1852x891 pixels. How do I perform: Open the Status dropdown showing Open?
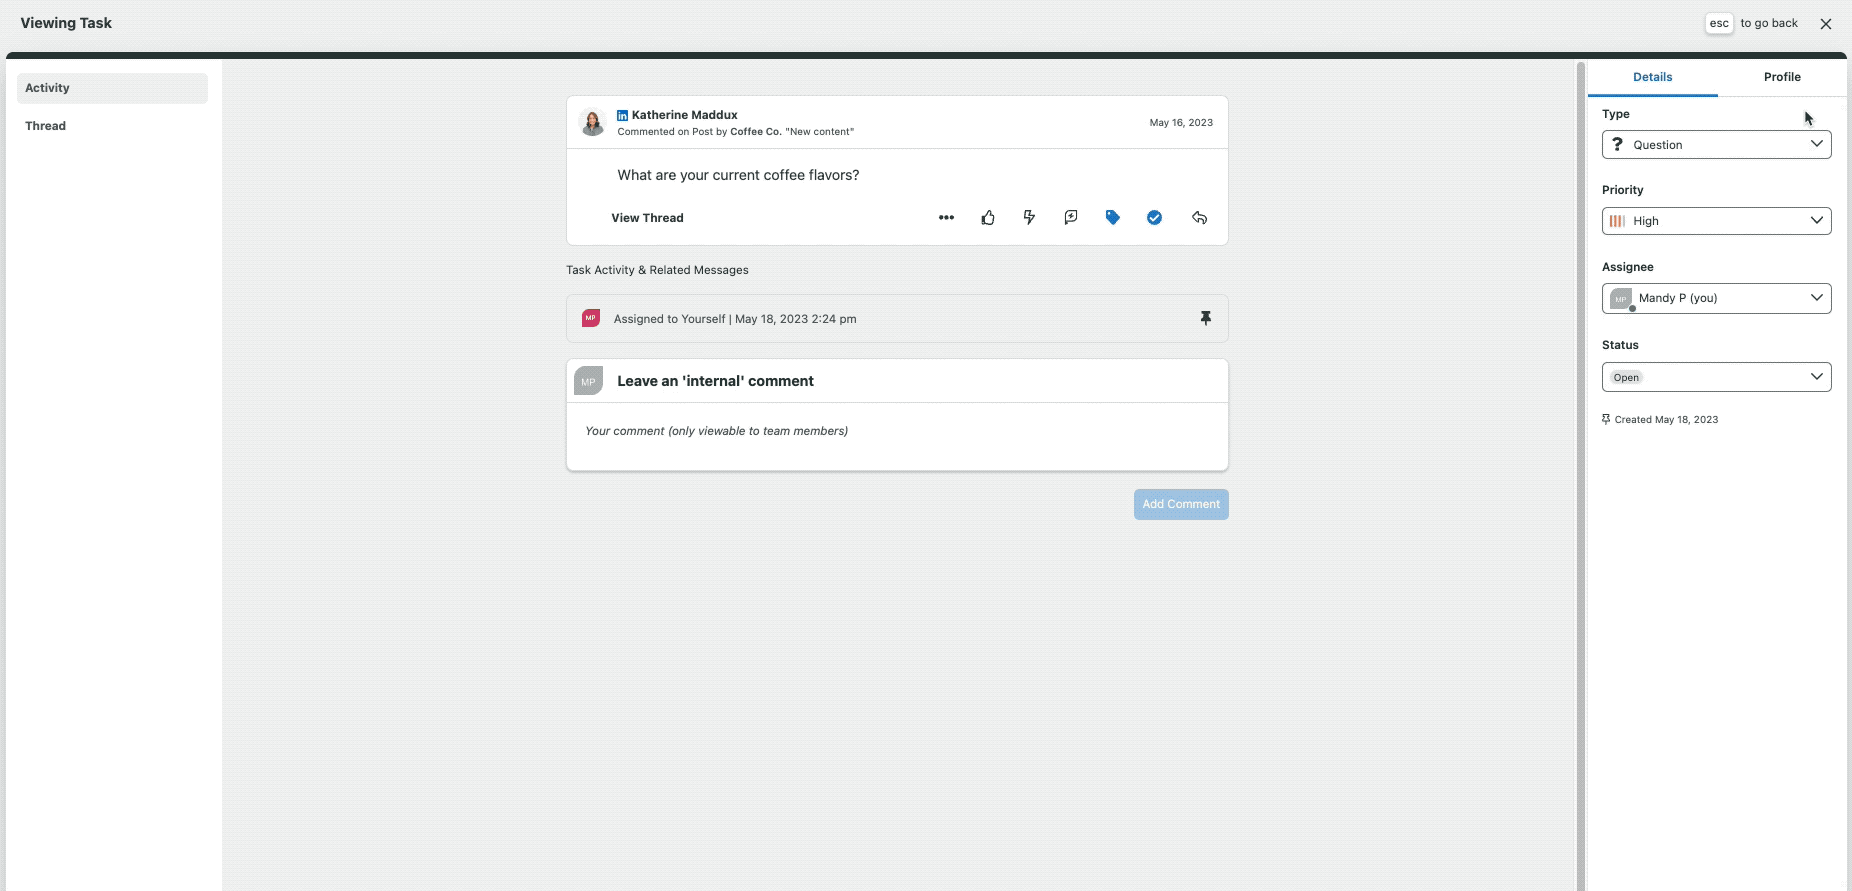click(1717, 377)
